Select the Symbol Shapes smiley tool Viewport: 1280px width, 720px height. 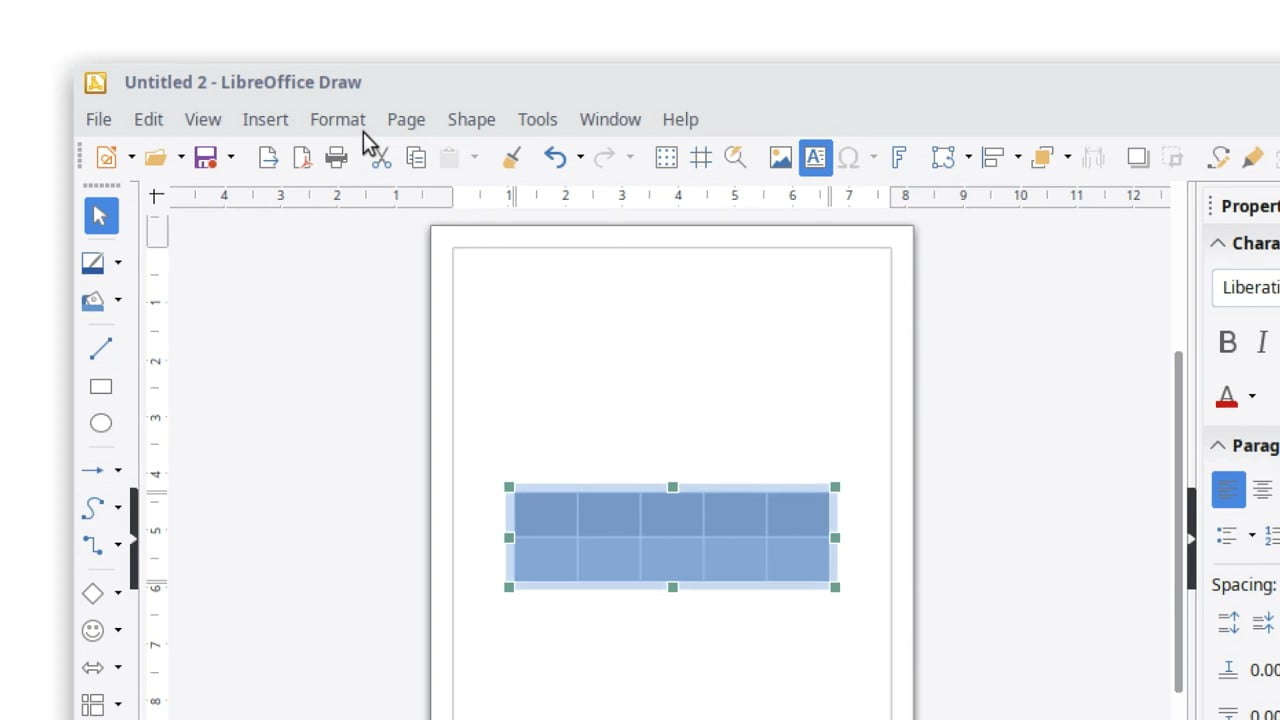pos(93,630)
